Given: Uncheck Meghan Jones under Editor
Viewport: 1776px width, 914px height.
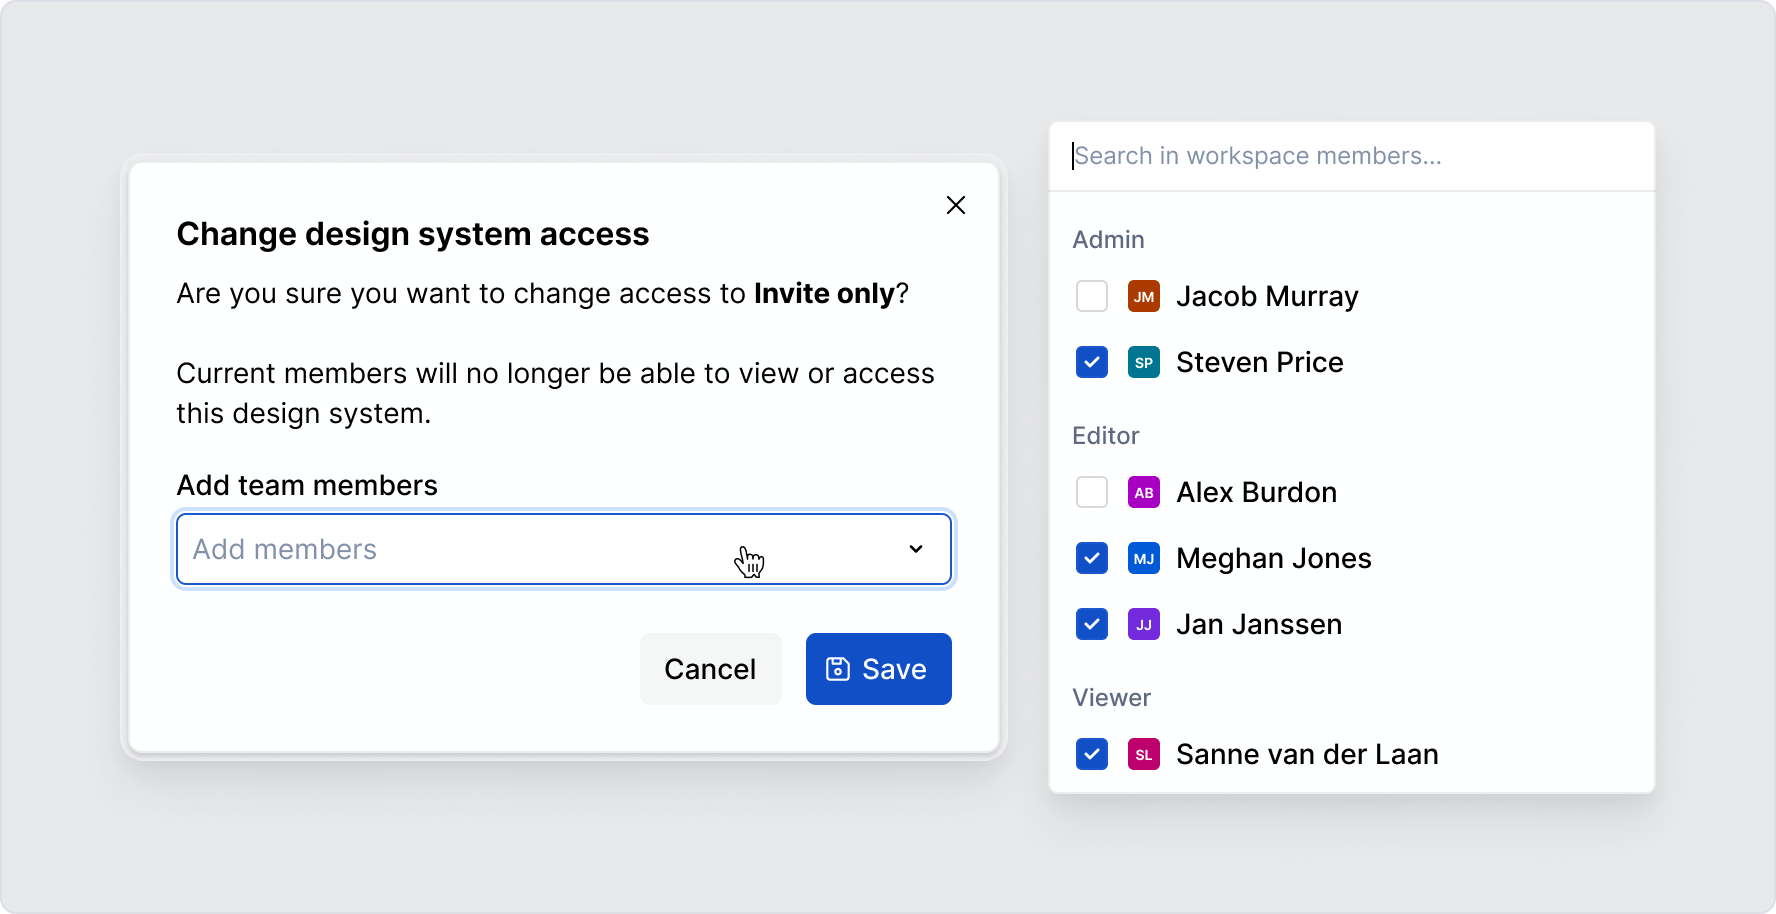Looking at the screenshot, I should pos(1092,558).
